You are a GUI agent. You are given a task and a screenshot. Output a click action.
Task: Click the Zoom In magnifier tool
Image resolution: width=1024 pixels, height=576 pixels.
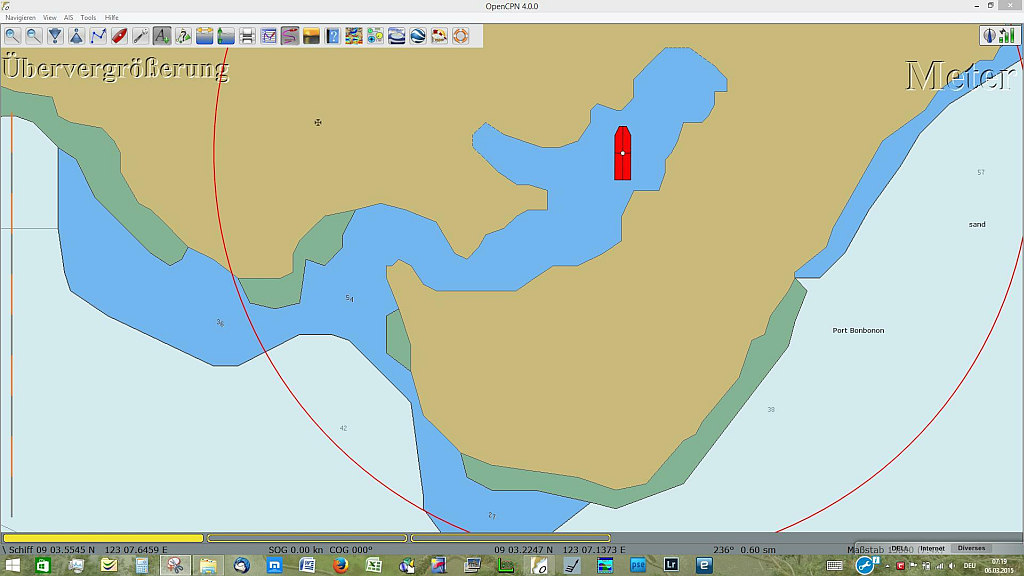(12, 36)
